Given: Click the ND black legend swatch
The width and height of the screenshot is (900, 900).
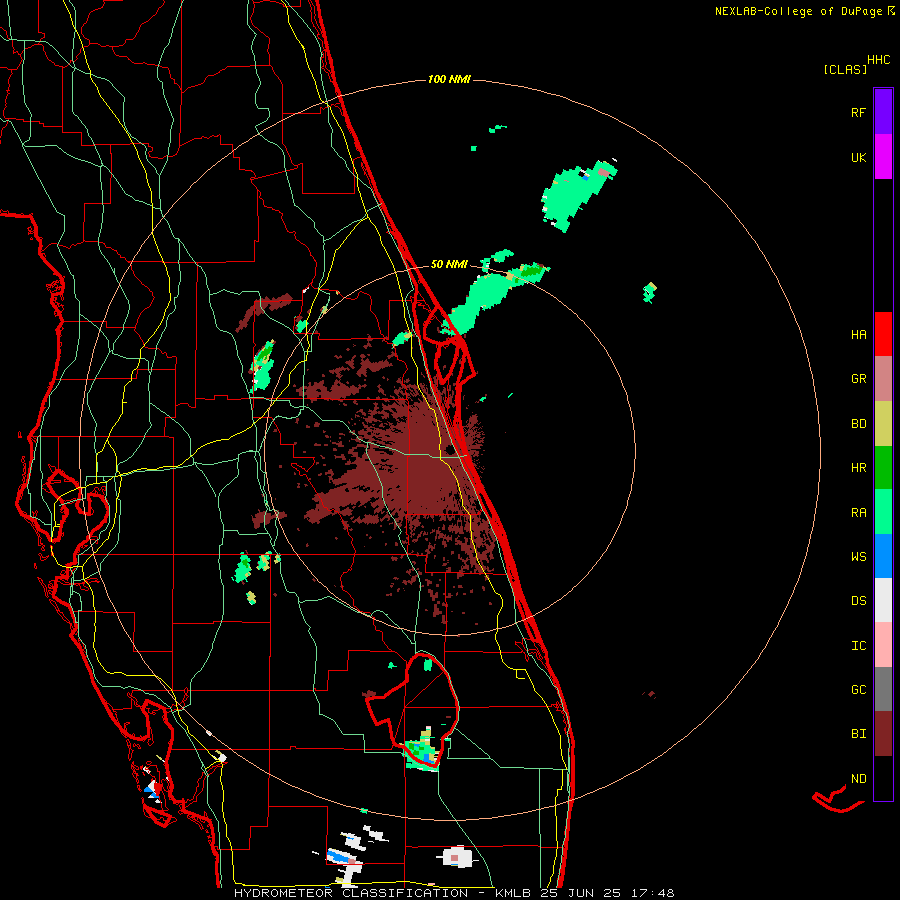Looking at the screenshot, I should tap(883, 778).
